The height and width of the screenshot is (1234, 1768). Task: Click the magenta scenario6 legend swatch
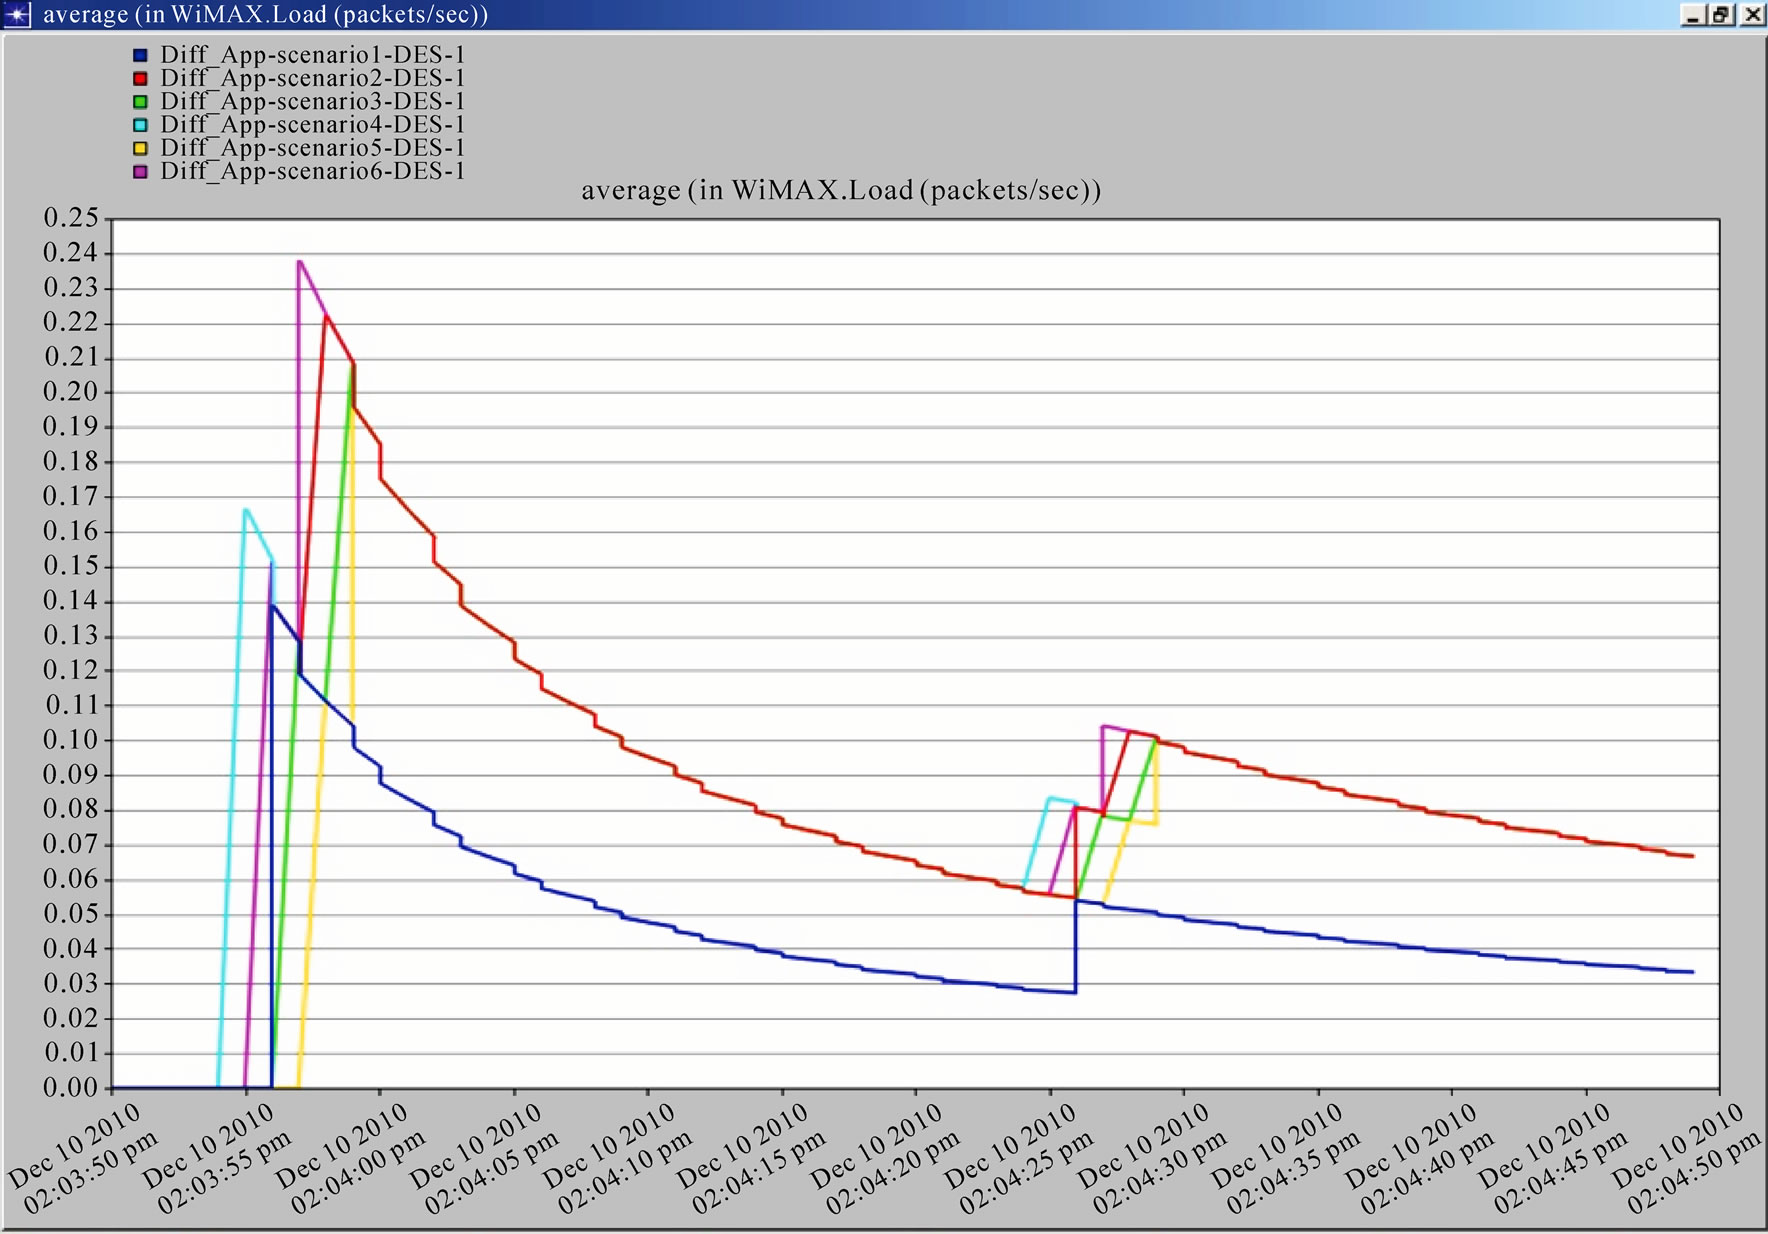click(x=140, y=172)
